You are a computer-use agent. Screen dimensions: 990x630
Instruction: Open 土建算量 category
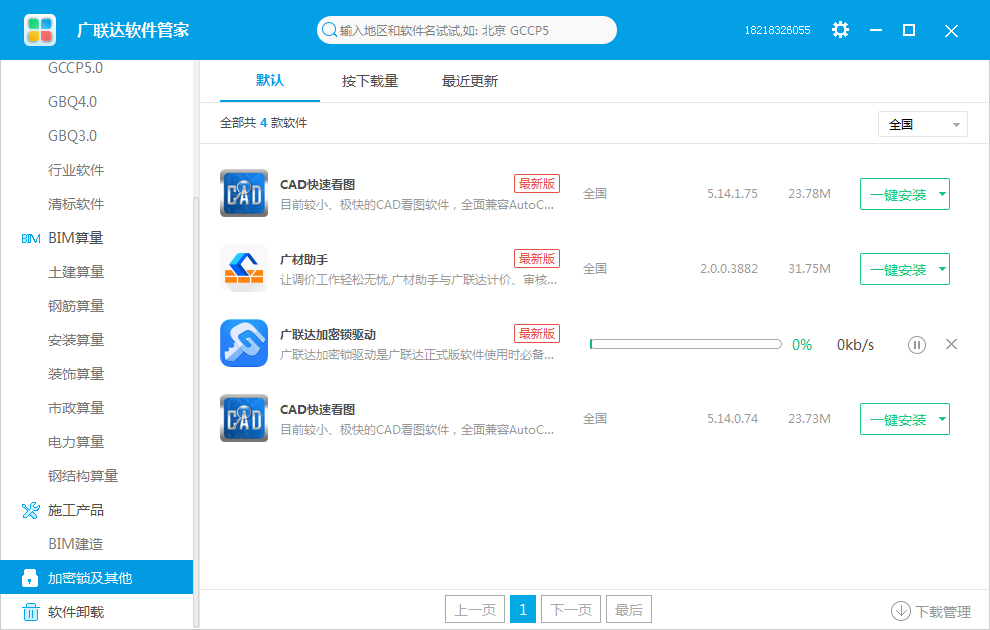click(x=76, y=272)
